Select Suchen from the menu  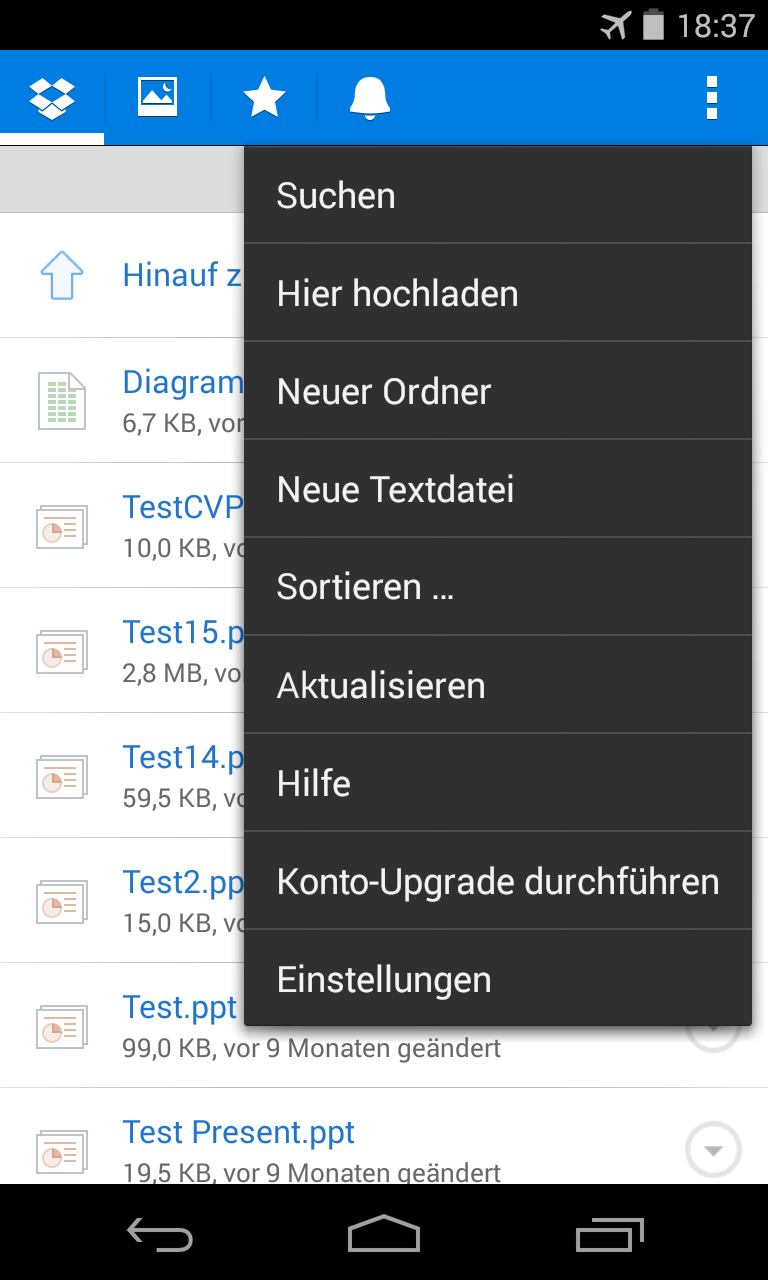pyautogui.click(x=497, y=196)
